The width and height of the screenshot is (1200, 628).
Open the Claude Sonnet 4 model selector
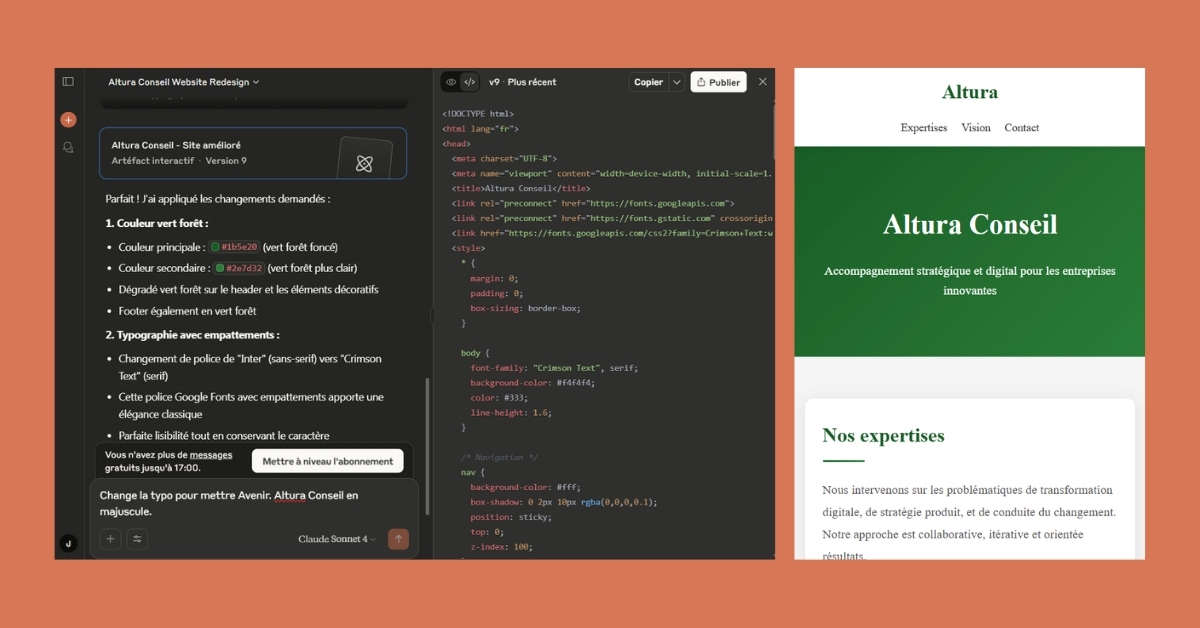pyautogui.click(x=336, y=539)
